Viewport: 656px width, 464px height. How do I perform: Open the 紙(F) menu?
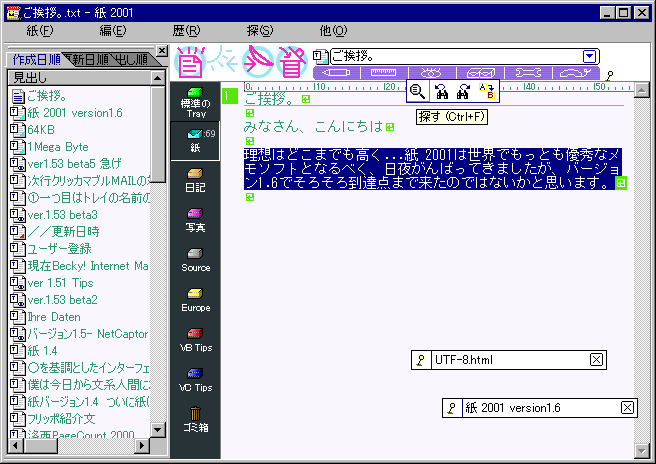(40, 31)
